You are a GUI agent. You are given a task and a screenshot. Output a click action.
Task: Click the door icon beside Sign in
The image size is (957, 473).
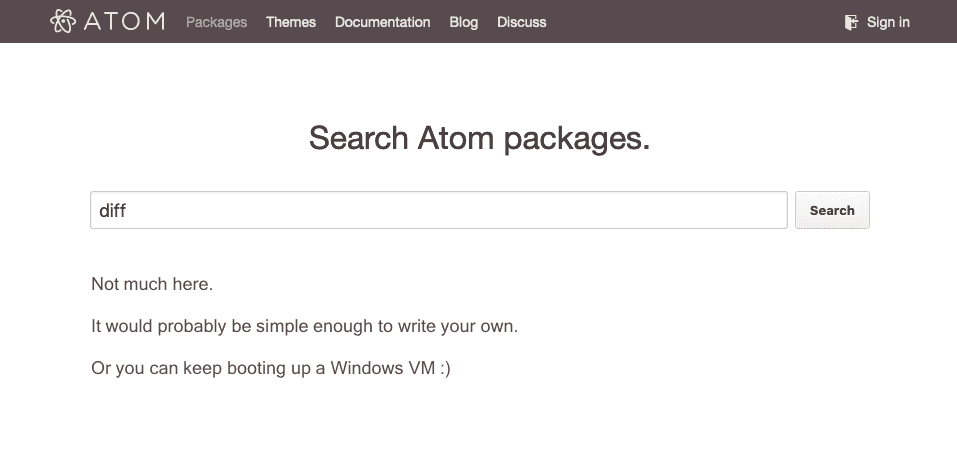(x=851, y=23)
